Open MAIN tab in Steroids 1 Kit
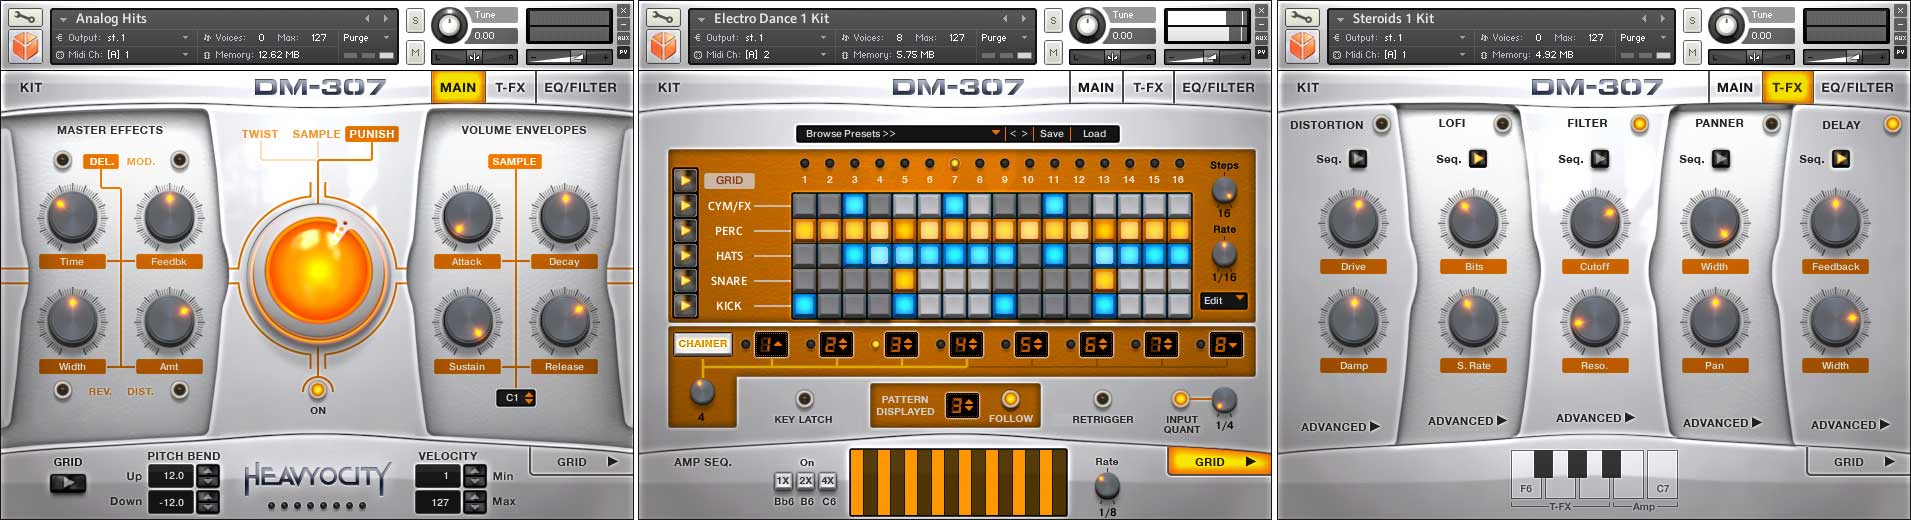 point(1735,88)
